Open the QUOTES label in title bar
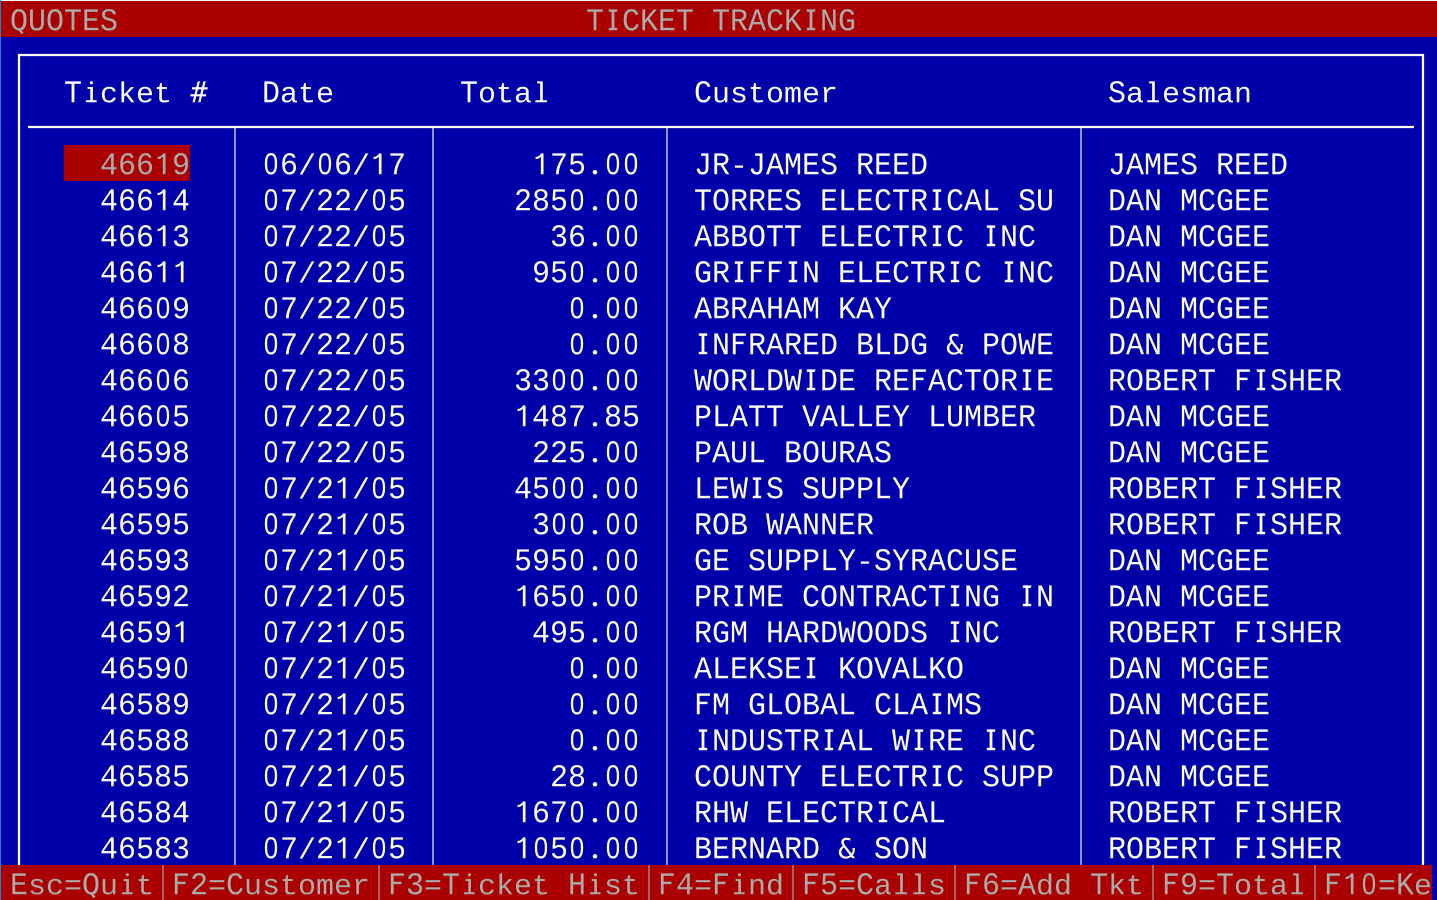The image size is (1437, 900). click(x=64, y=20)
